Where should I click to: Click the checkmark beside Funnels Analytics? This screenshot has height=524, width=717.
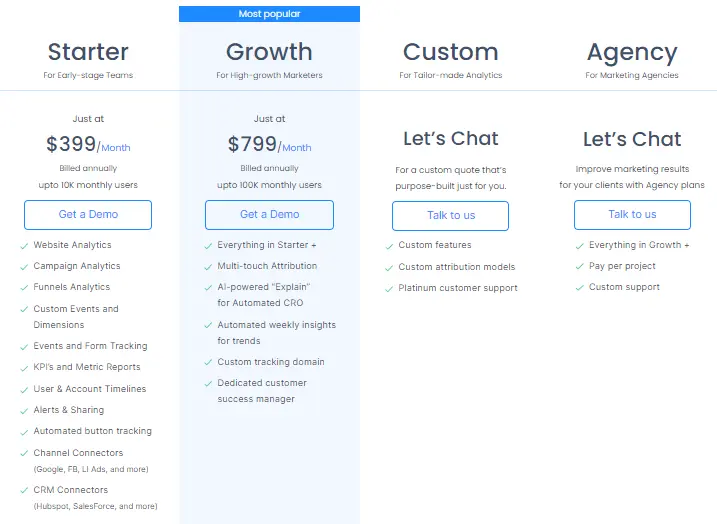coord(23,287)
